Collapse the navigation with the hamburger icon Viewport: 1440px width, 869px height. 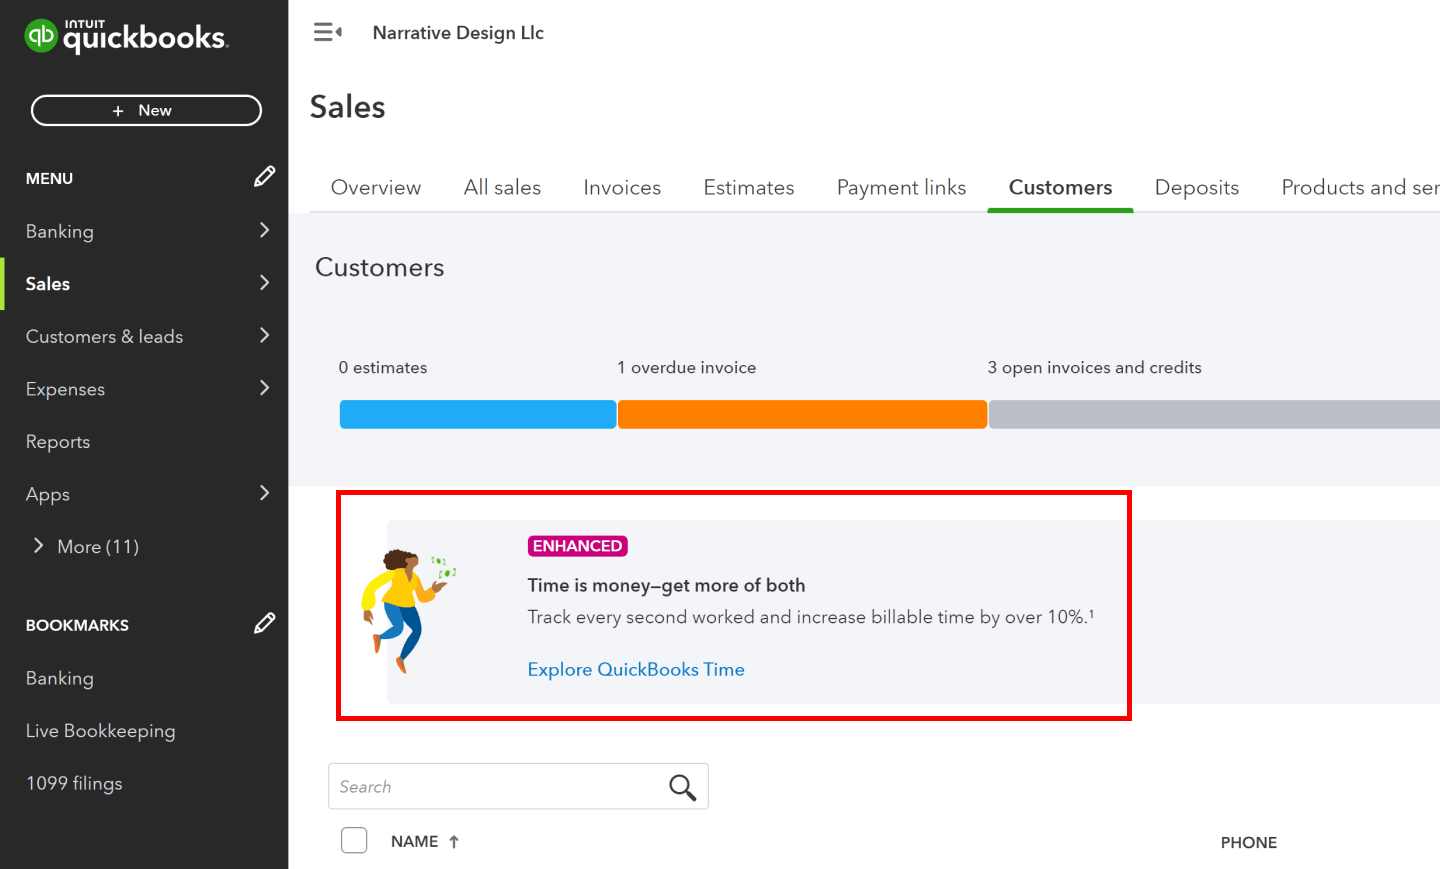[327, 33]
